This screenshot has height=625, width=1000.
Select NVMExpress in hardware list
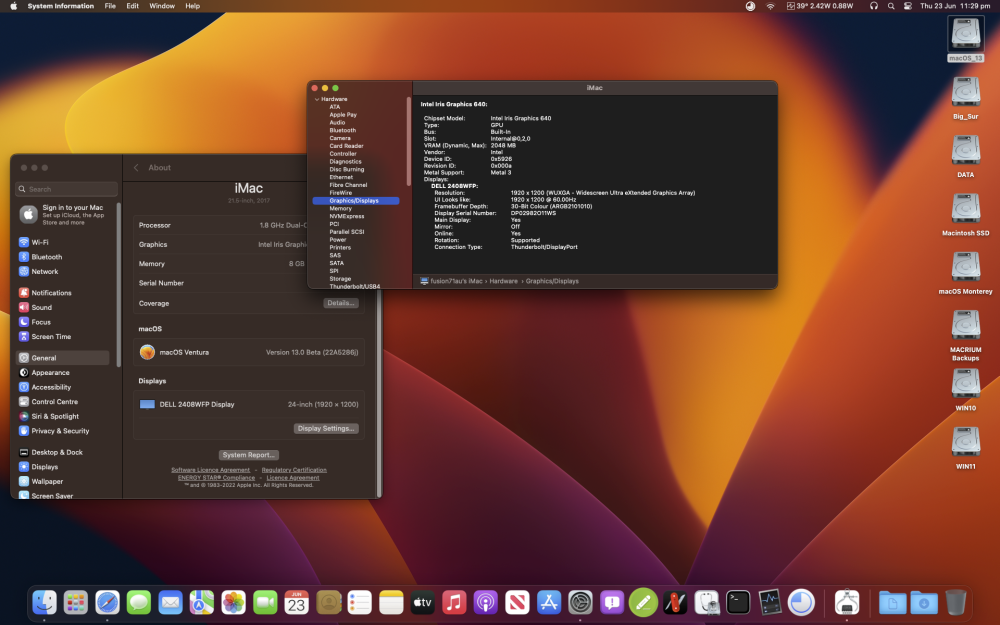(347, 216)
